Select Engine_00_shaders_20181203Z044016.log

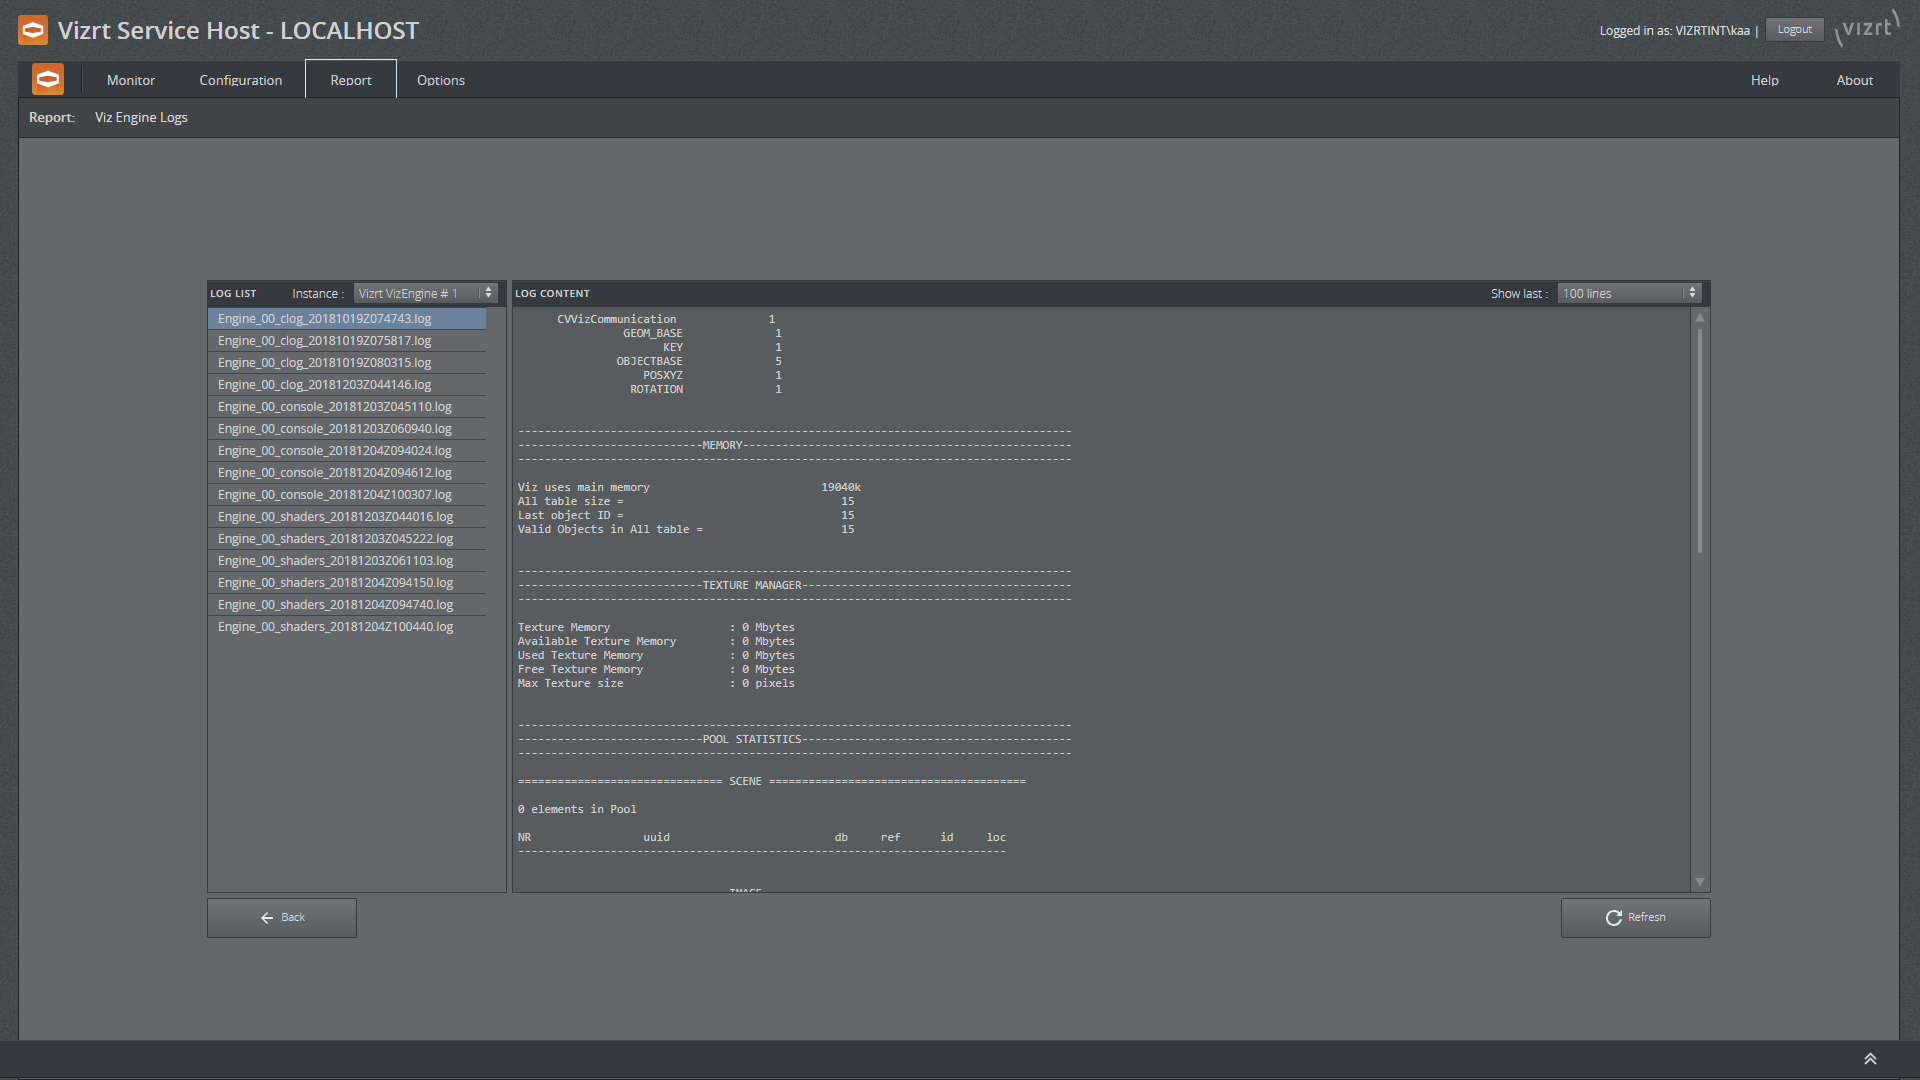pyautogui.click(x=335, y=516)
